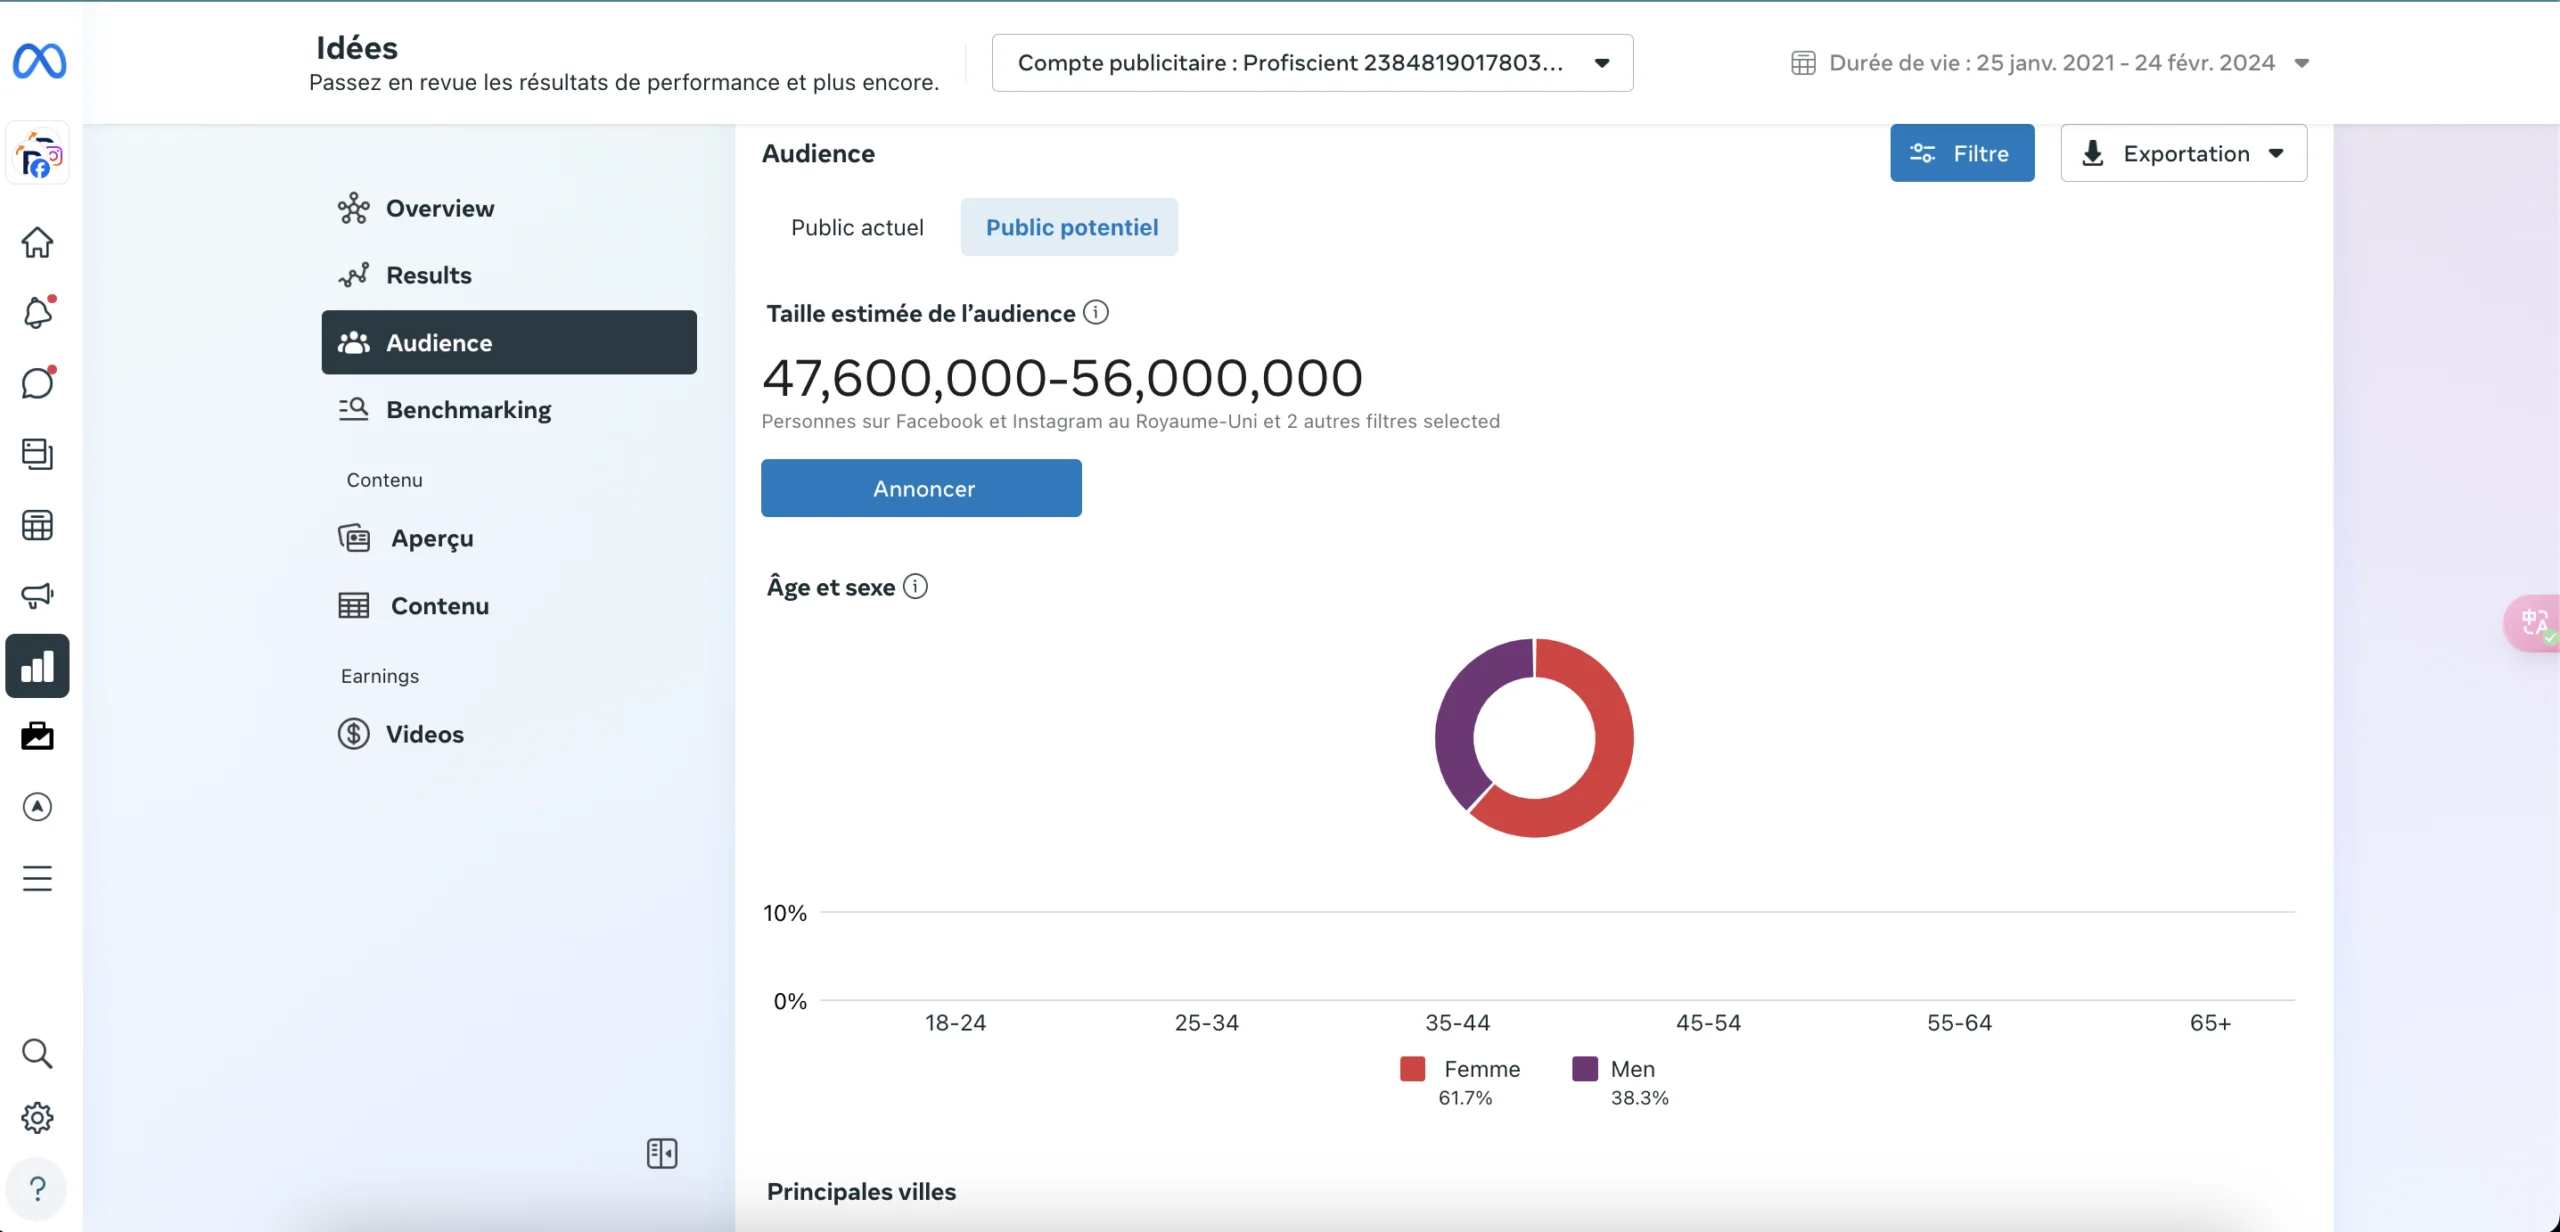Click the 61.7% Femme percentage
The image size is (2560, 1232).
pyautogui.click(x=1465, y=1098)
